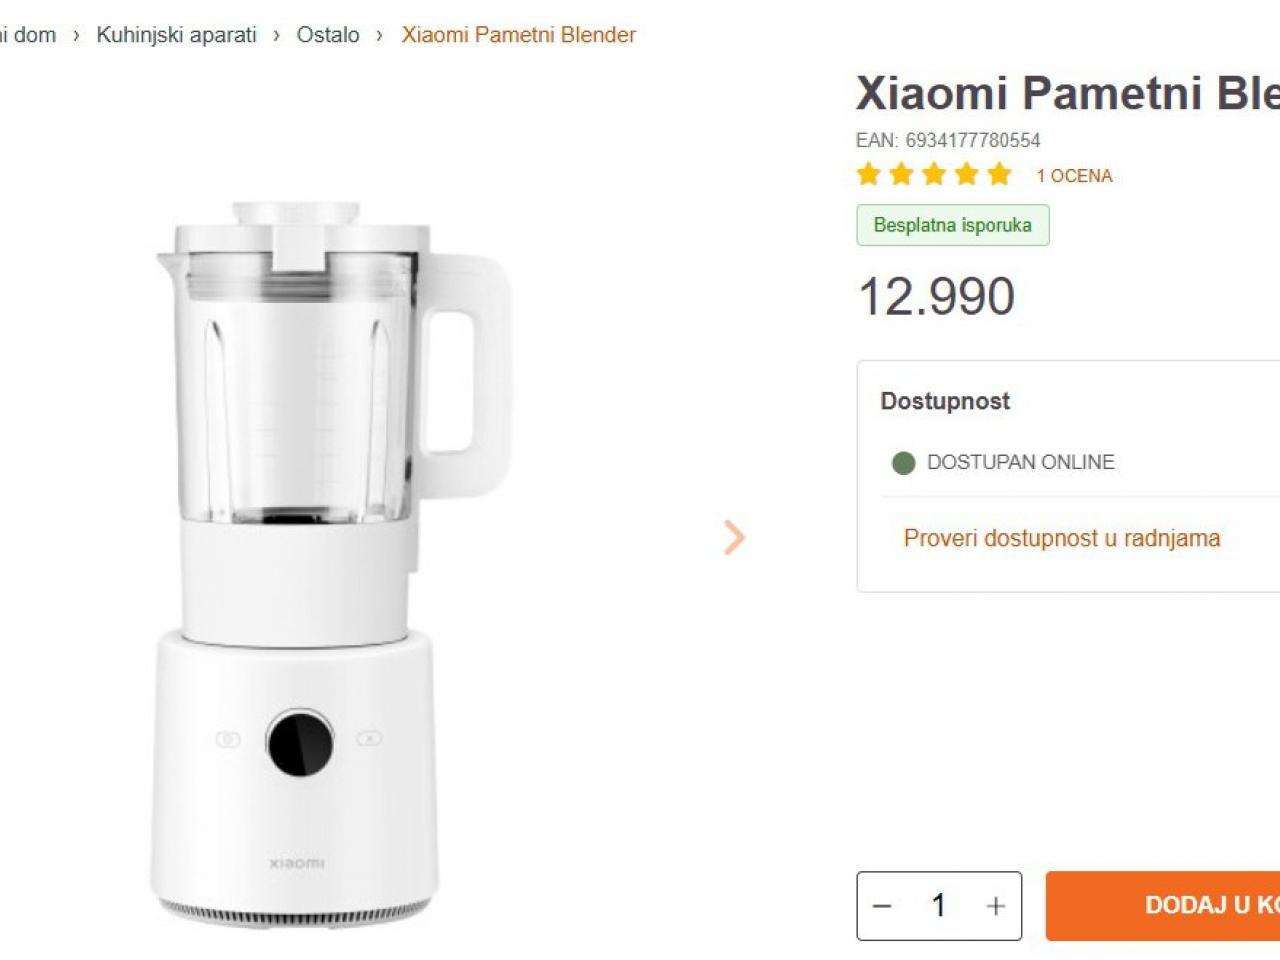Click the first rating star

coord(869,175)
